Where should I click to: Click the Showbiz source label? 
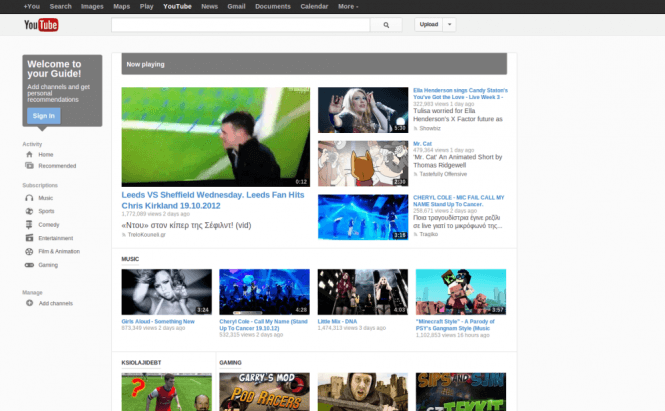(x=430, y=128)
